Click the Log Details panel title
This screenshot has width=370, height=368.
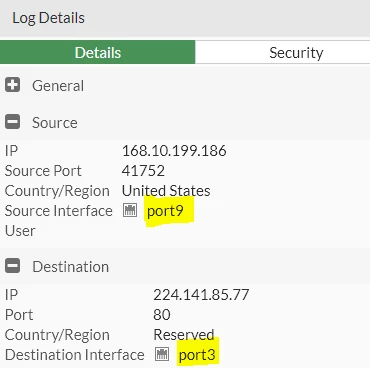pos(48,18)
